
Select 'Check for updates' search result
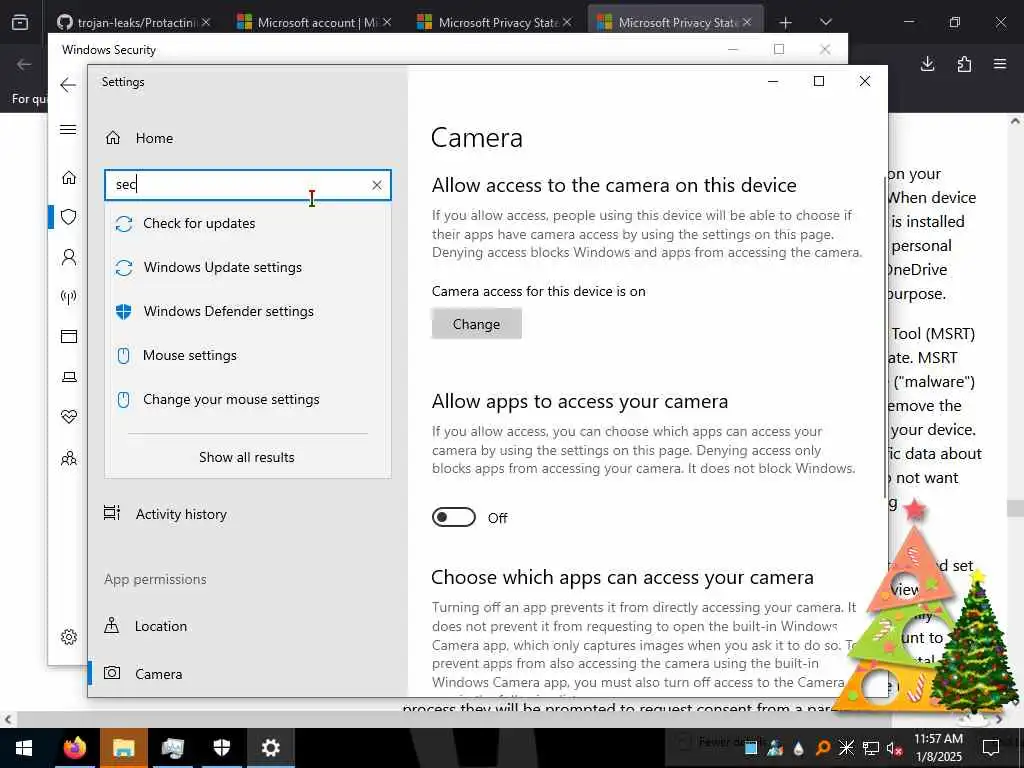point(248,223)
